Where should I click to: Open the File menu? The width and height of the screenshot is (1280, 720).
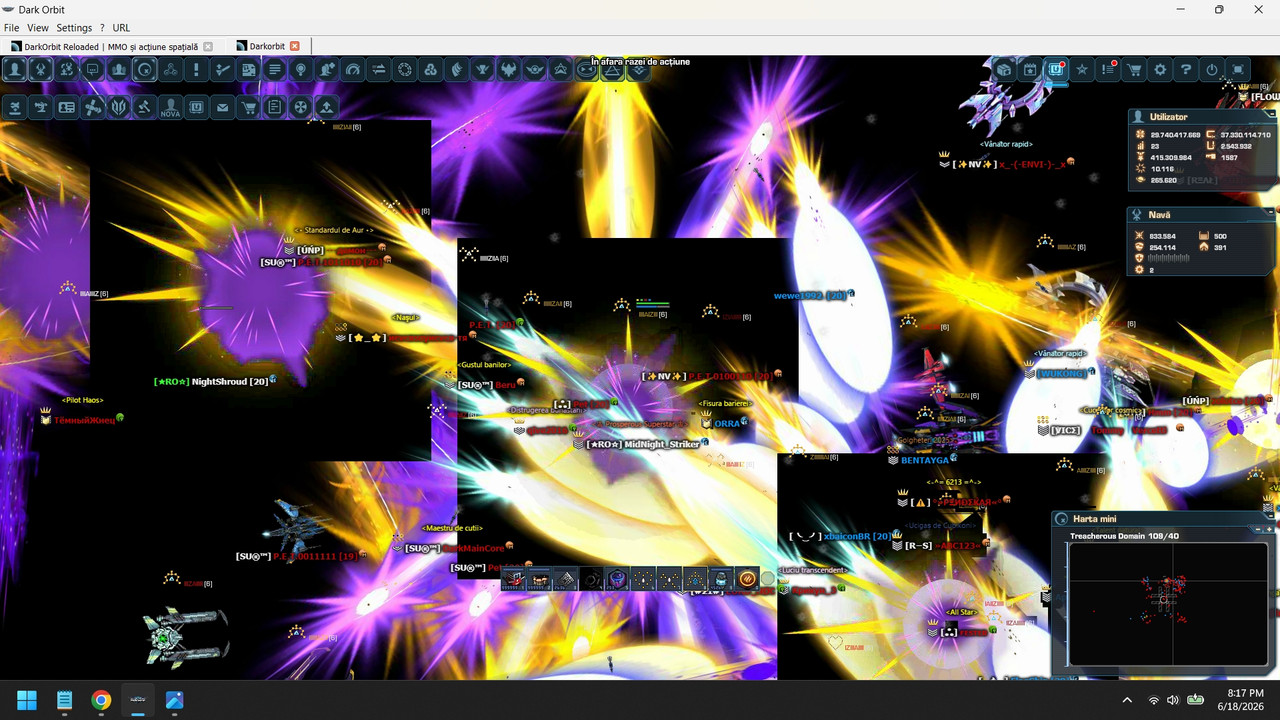point(12,28)
